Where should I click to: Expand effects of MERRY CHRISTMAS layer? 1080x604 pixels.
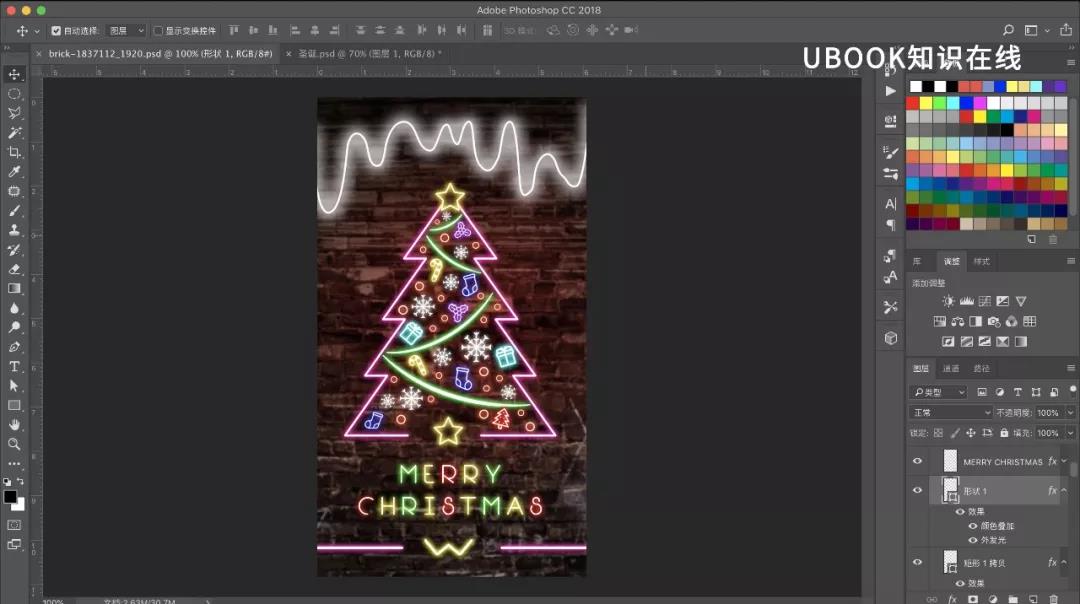[1064, 461]
